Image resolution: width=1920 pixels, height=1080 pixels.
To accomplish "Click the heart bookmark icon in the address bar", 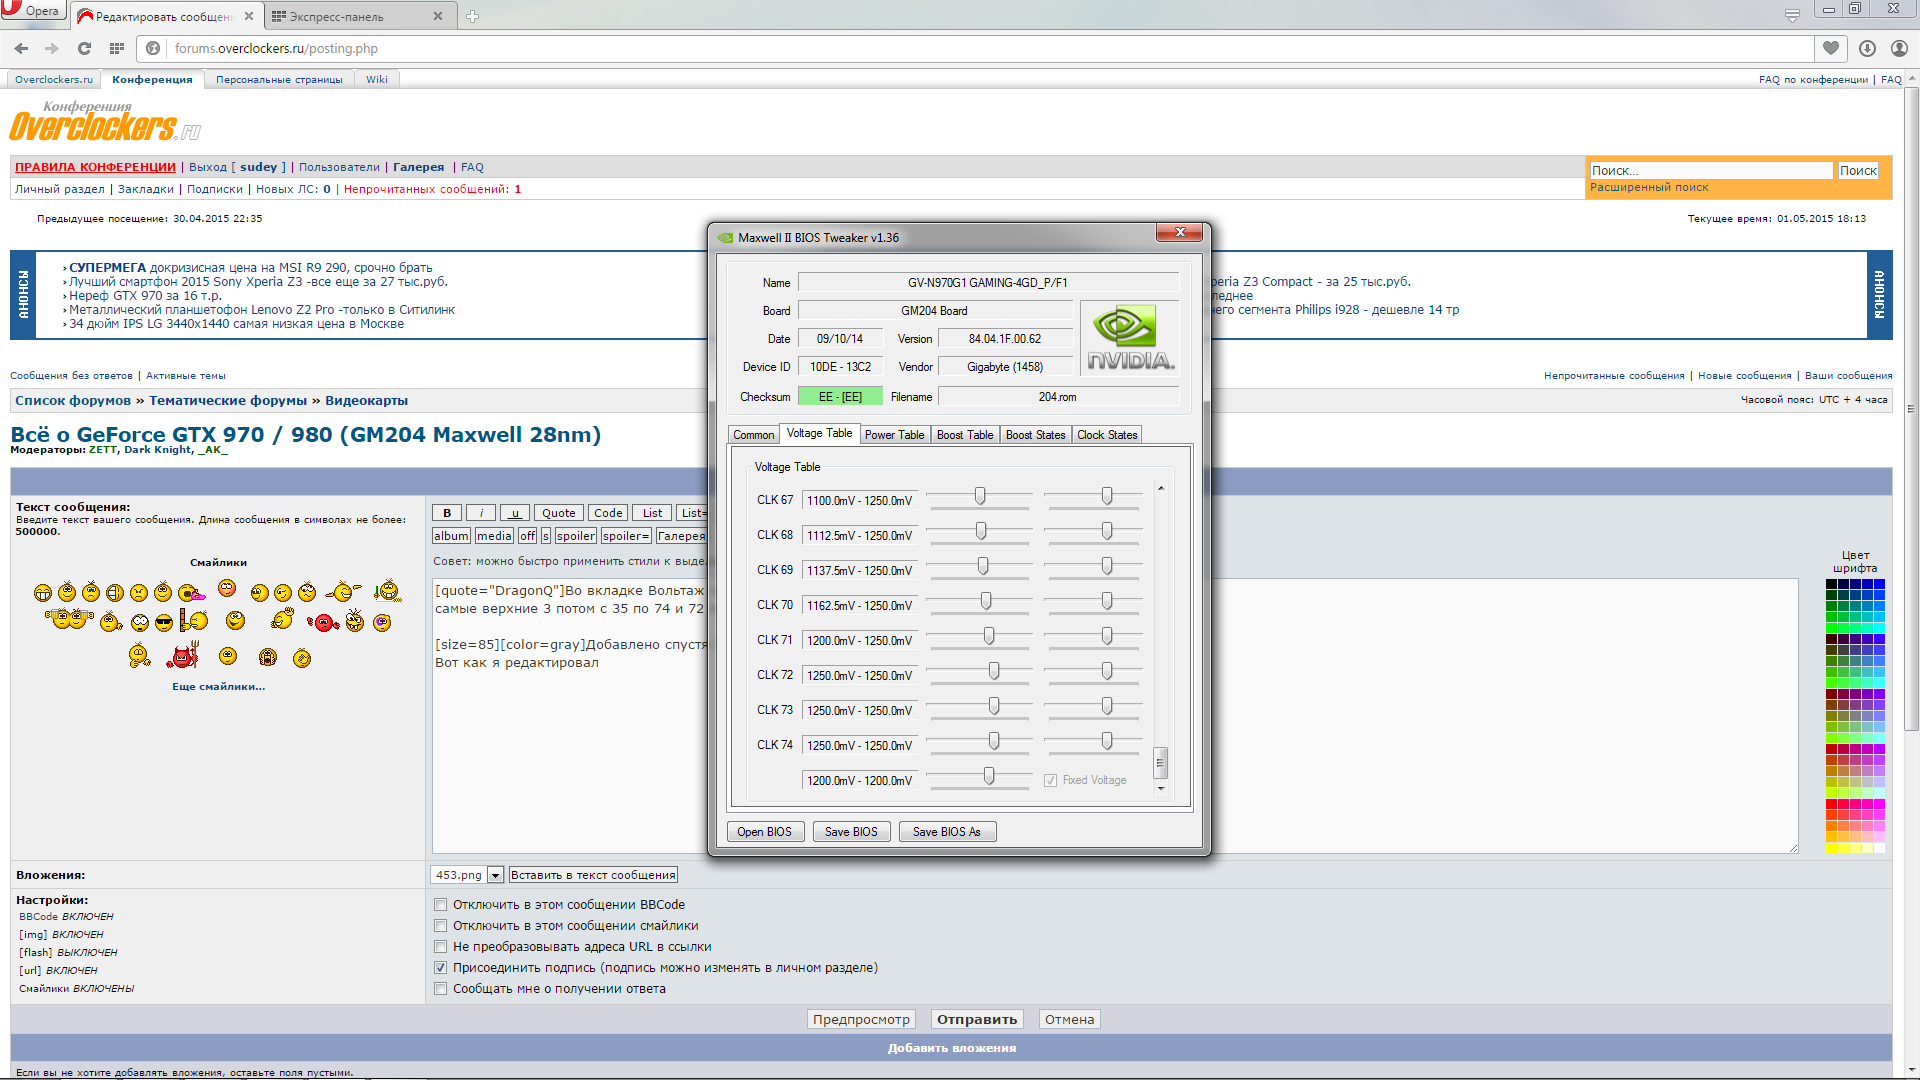I will click(x=1830, y=48).
